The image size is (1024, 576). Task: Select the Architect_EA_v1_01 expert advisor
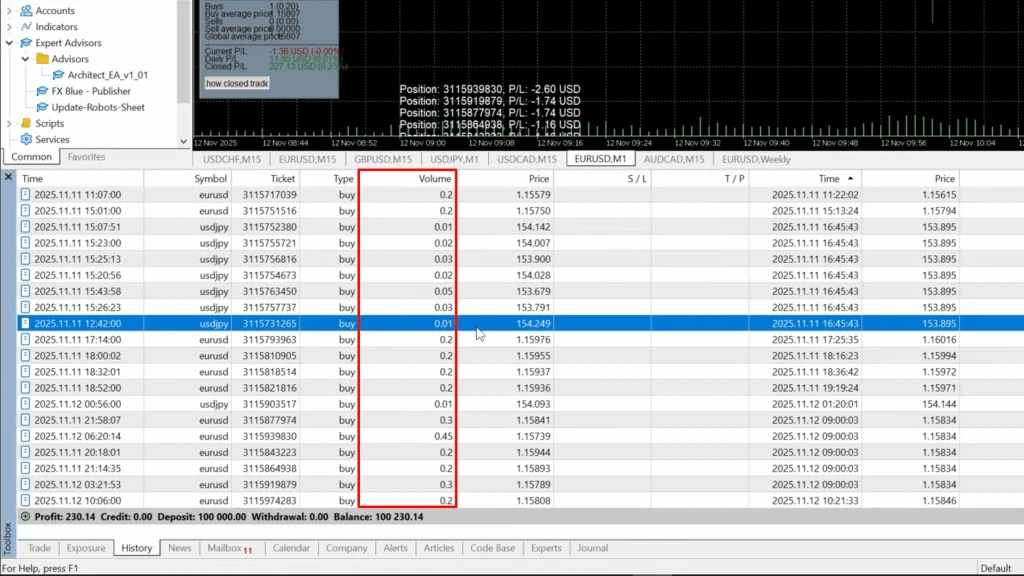click(108, 75)
